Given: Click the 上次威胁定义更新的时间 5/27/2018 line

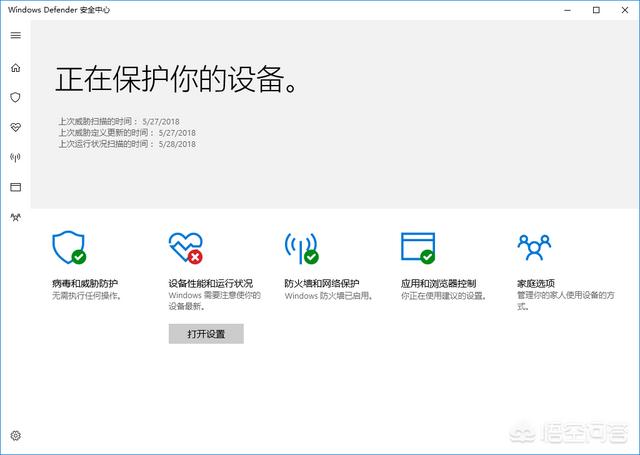Looking at the screenshot, I should click(127, 133).
